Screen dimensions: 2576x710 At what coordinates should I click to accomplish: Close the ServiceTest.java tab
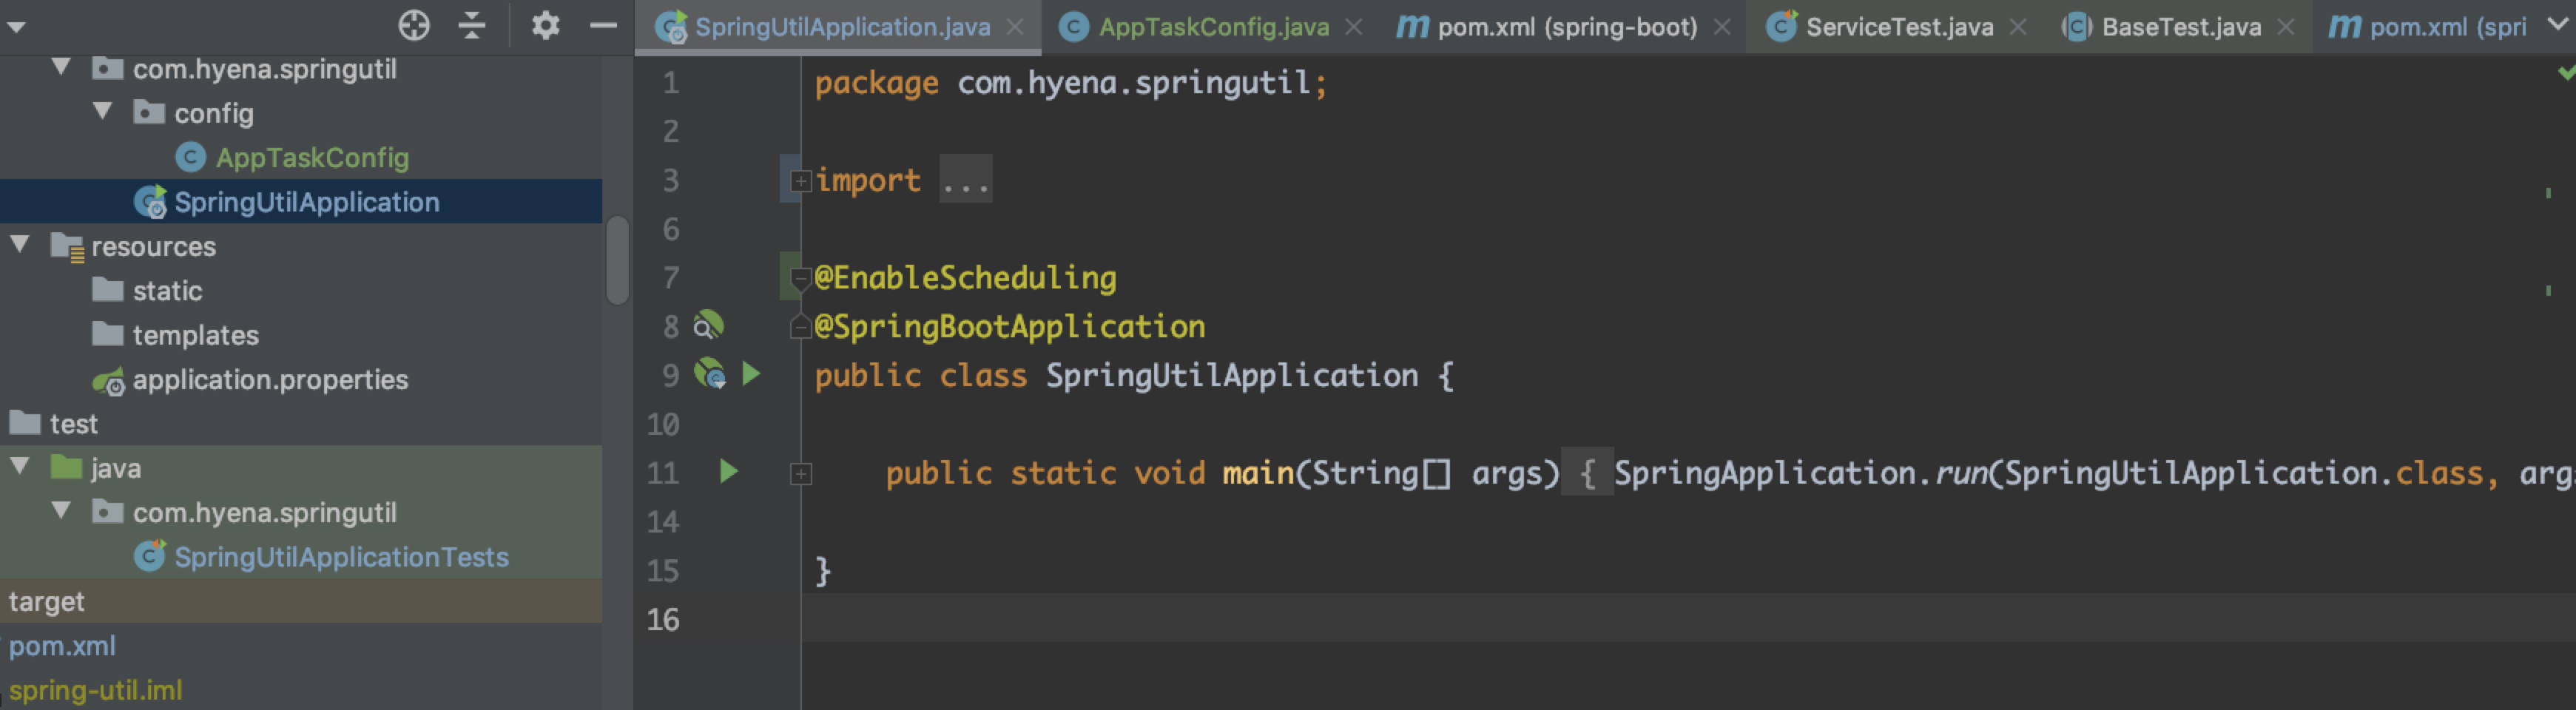tap(2018, 27)
